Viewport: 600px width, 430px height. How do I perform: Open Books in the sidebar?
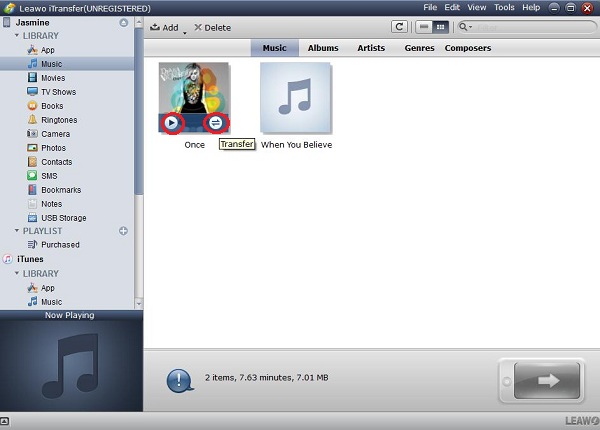click(45, 106)
